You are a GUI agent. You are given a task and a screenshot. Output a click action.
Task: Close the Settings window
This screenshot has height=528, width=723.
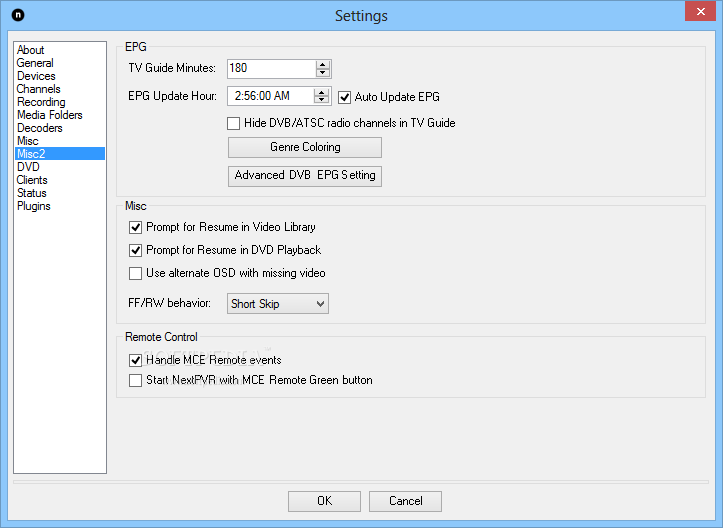700,12
